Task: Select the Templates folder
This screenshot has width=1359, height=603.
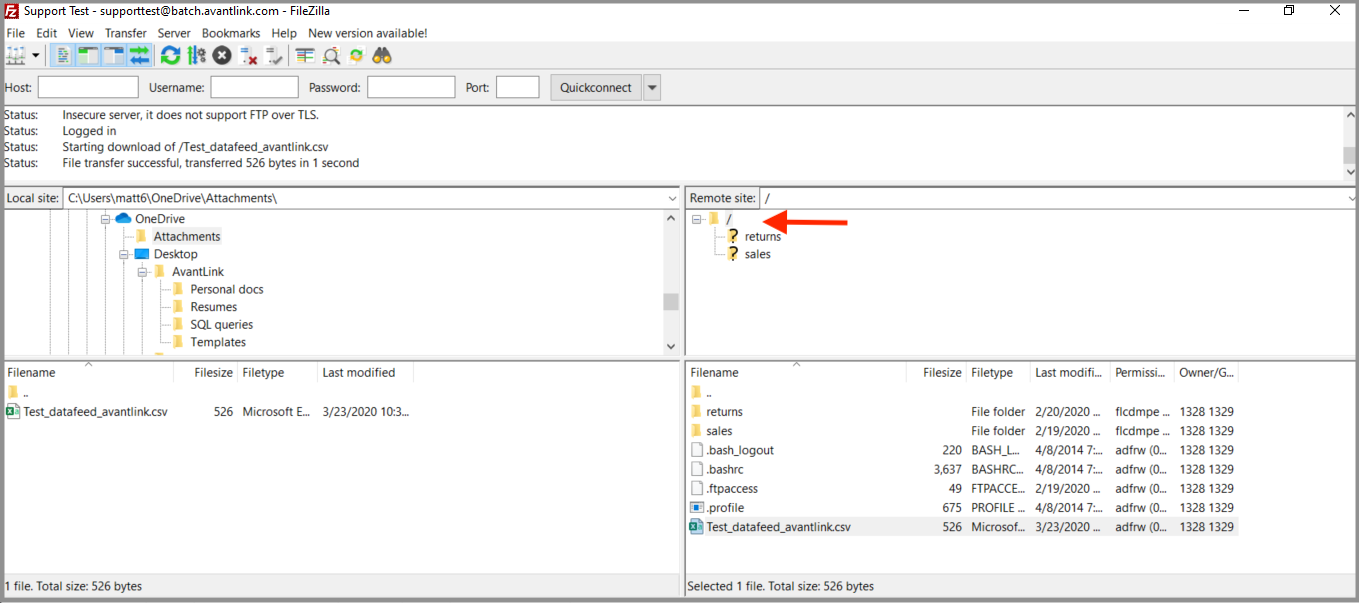Action: pyautogui.click(x=218, y=342)
